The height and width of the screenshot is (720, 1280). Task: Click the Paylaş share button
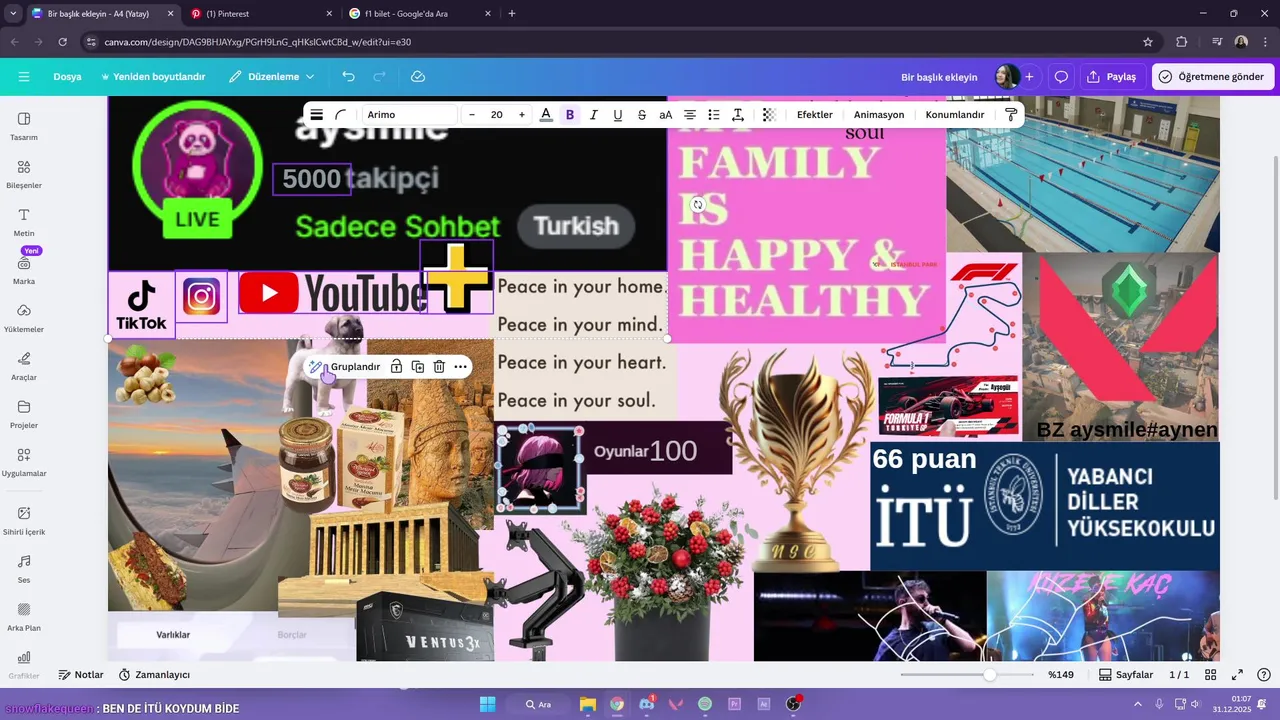click(1112, 77)
